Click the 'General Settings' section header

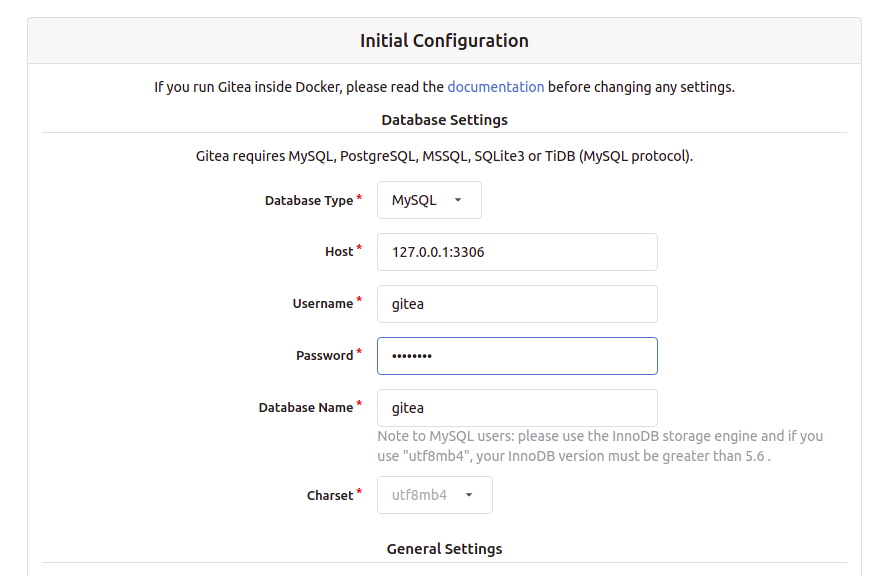[444, 549]
